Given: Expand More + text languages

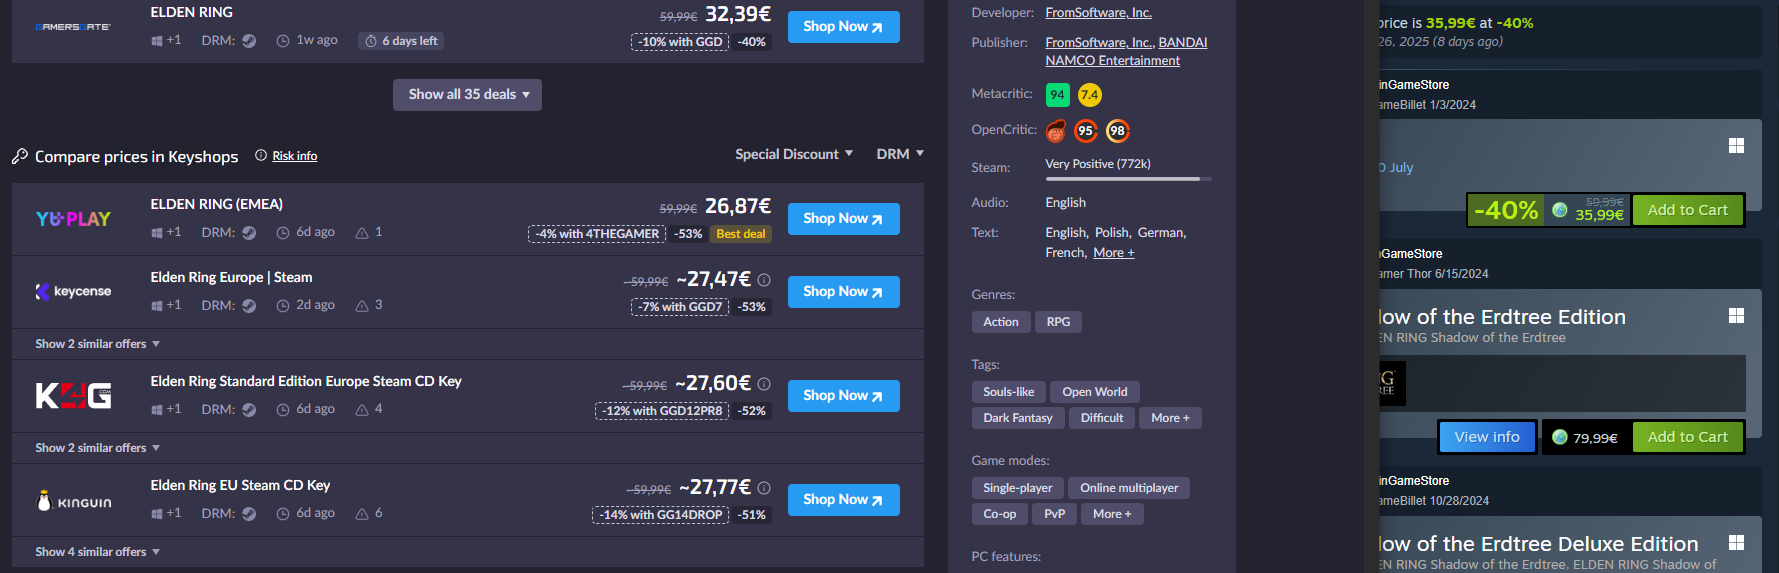Looking at the screenshot, I should click(1113, 253).
